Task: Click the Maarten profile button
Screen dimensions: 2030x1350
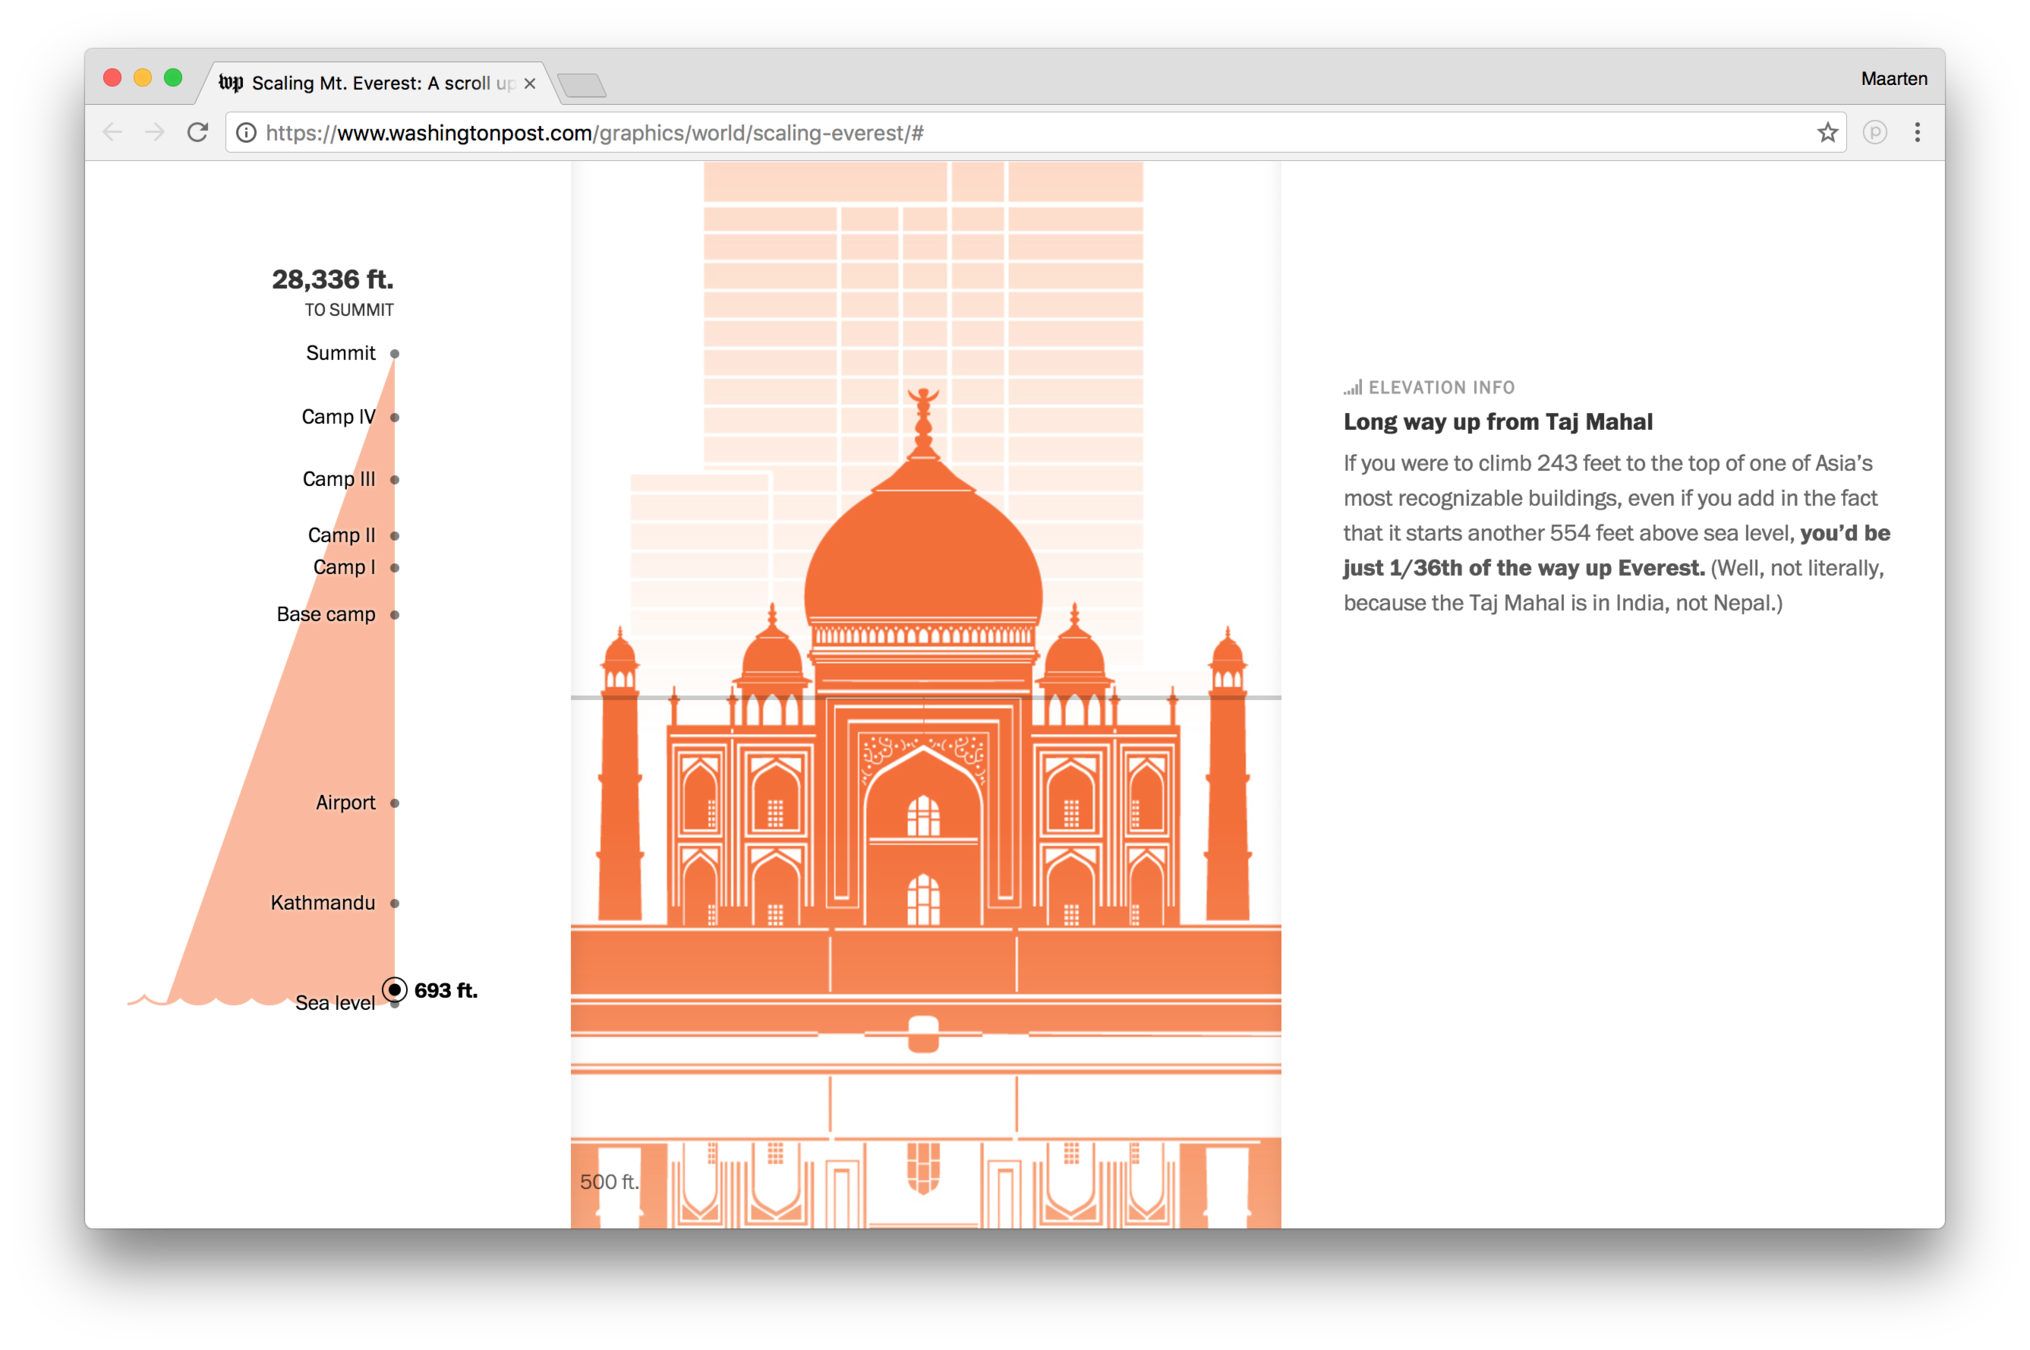Action: (x=1893, y=79)
